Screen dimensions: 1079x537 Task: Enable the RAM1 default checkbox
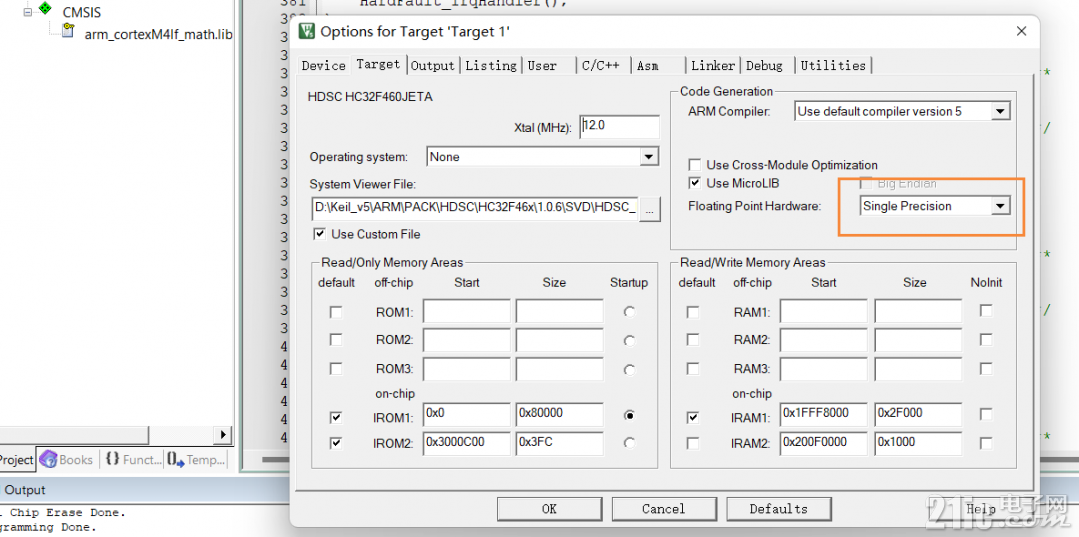693,313
